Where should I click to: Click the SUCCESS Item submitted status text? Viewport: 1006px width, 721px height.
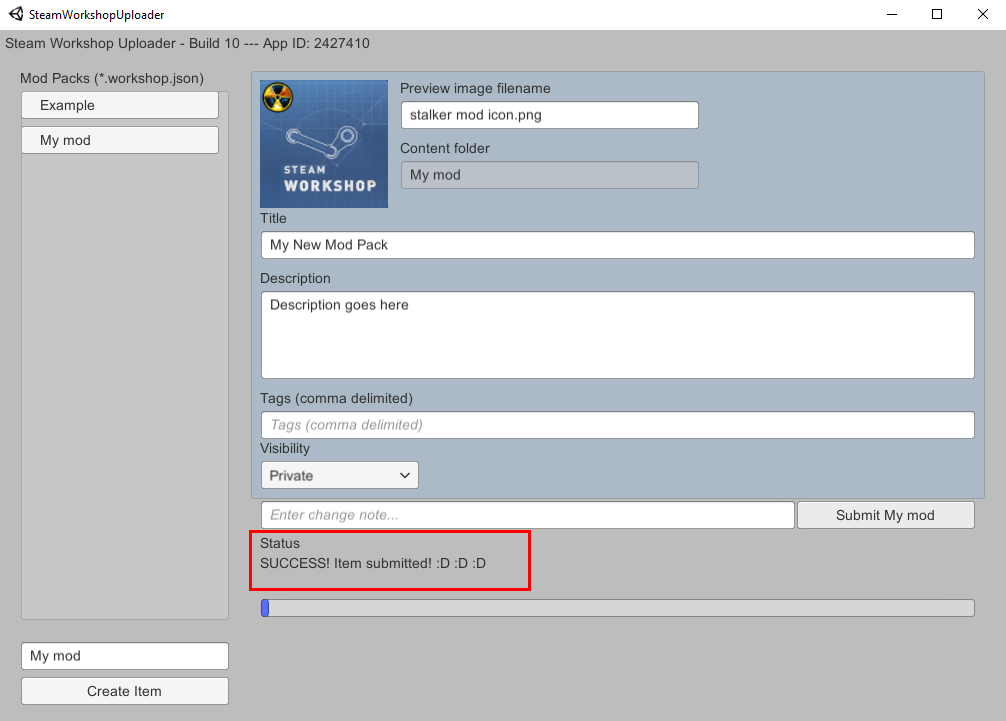[x=373, y=563]
